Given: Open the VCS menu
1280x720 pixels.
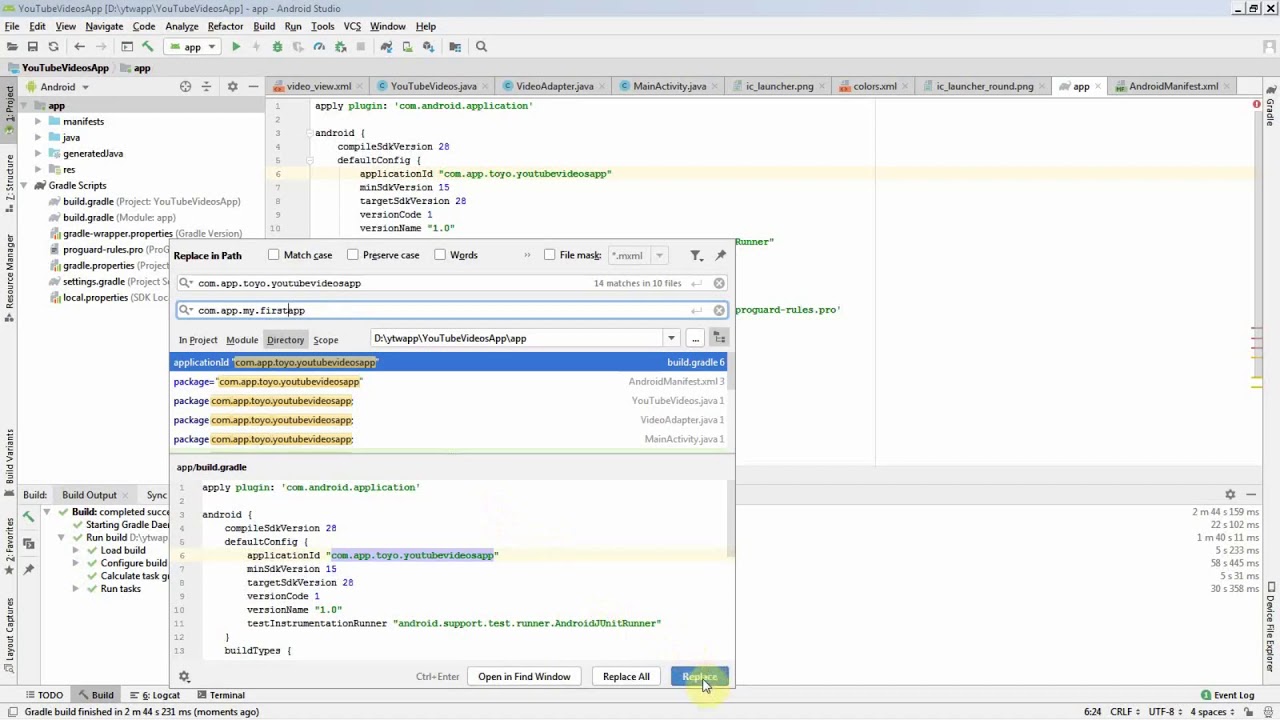Looking at the screenshot, I should (352, 26).
